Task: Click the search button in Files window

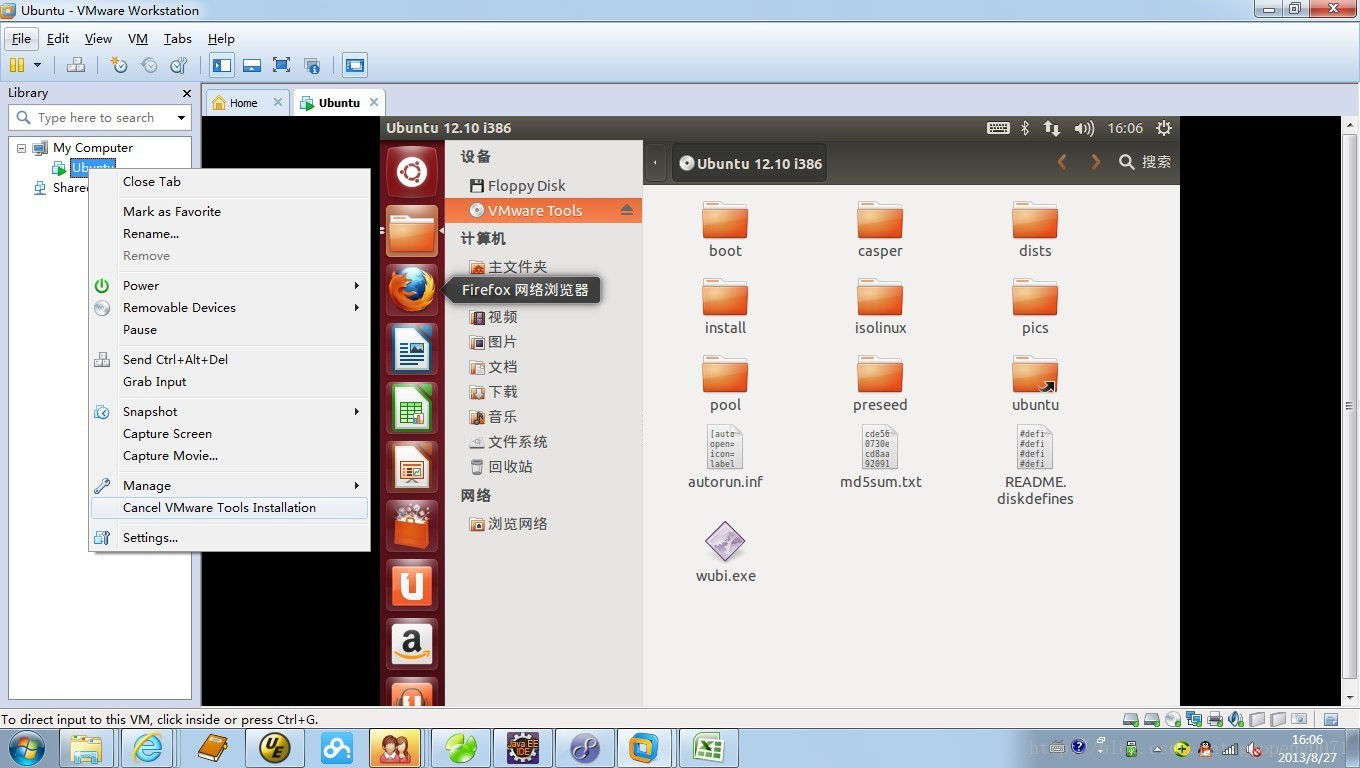Action: 1145,161
